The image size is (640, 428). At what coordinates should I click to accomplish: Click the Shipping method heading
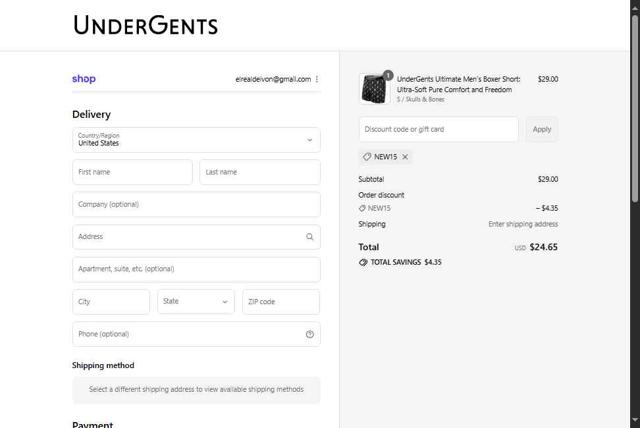[103, 365]
